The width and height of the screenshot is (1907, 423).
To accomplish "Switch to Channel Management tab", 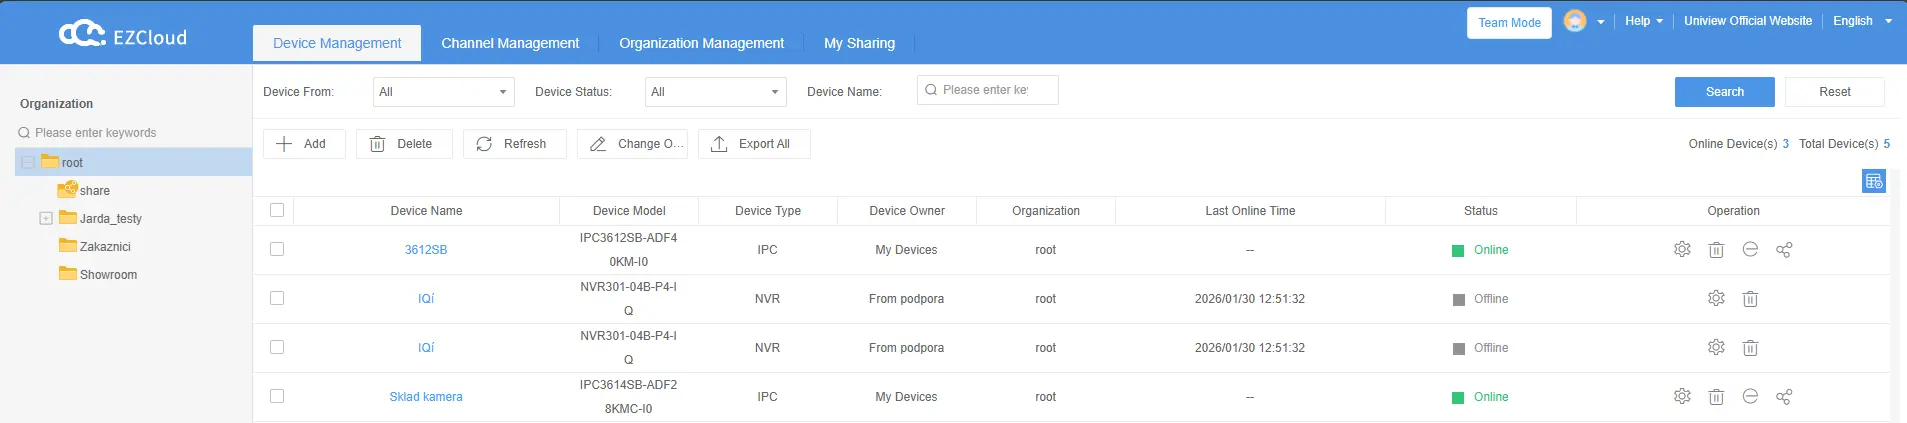I will pos(510,43).
